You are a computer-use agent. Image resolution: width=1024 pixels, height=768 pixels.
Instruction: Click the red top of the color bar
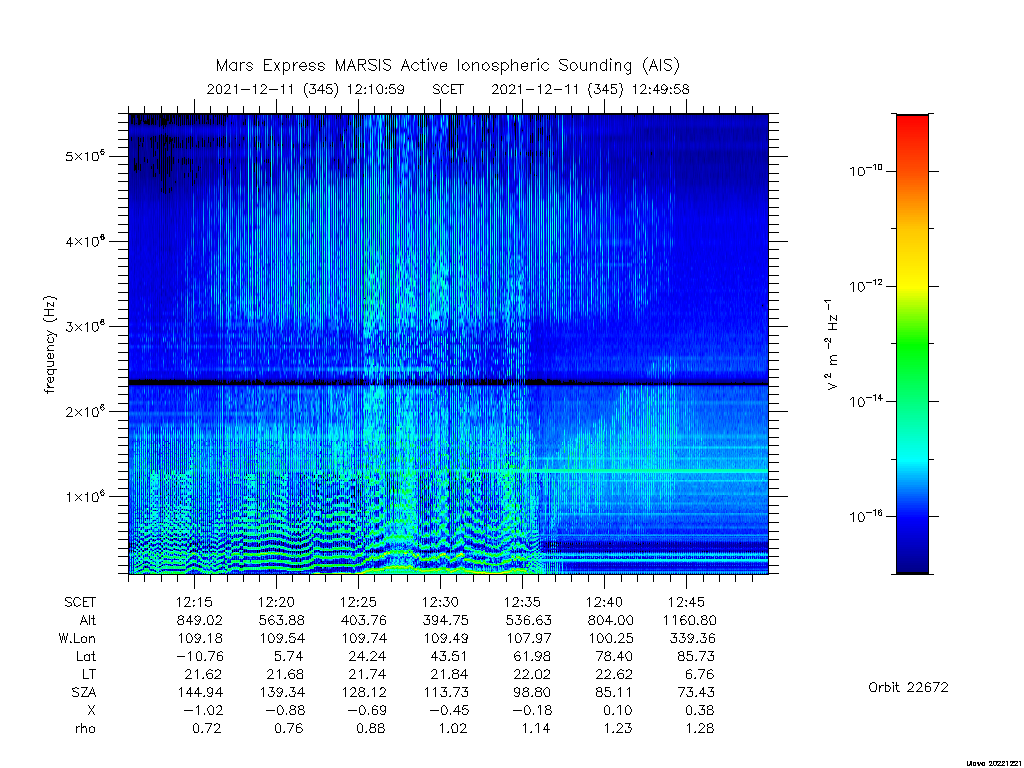point(912,125)
